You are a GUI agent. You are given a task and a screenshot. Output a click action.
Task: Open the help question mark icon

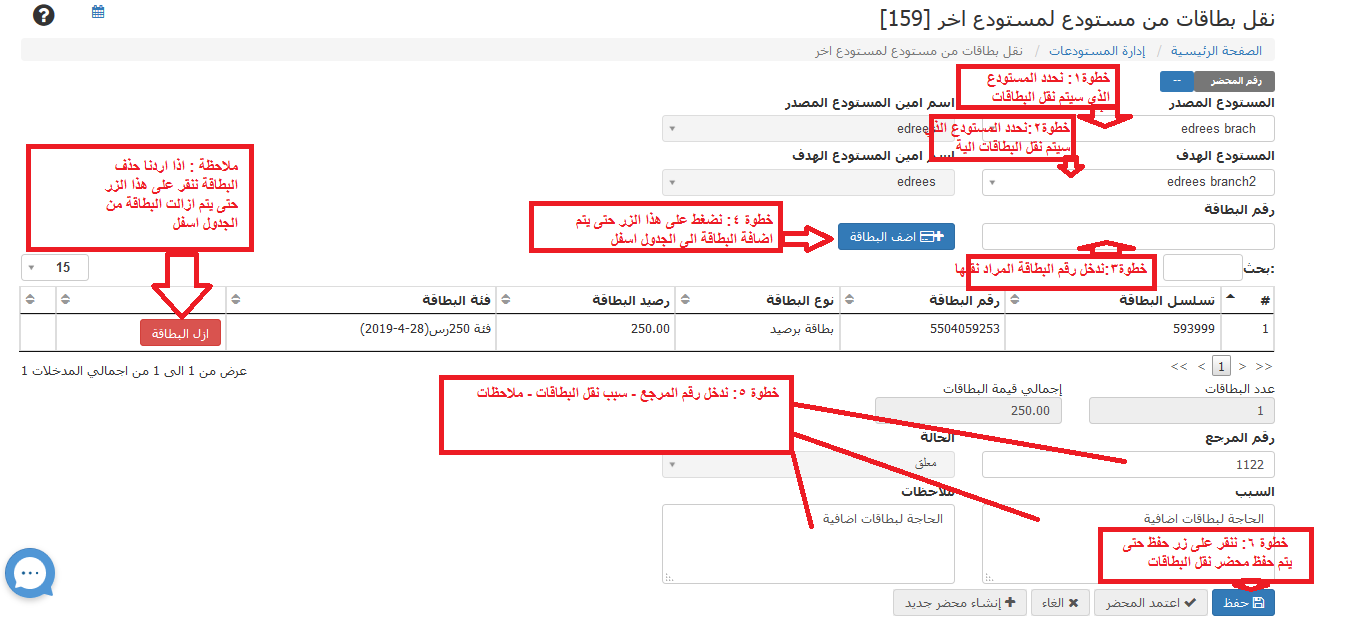pos(44,15)
